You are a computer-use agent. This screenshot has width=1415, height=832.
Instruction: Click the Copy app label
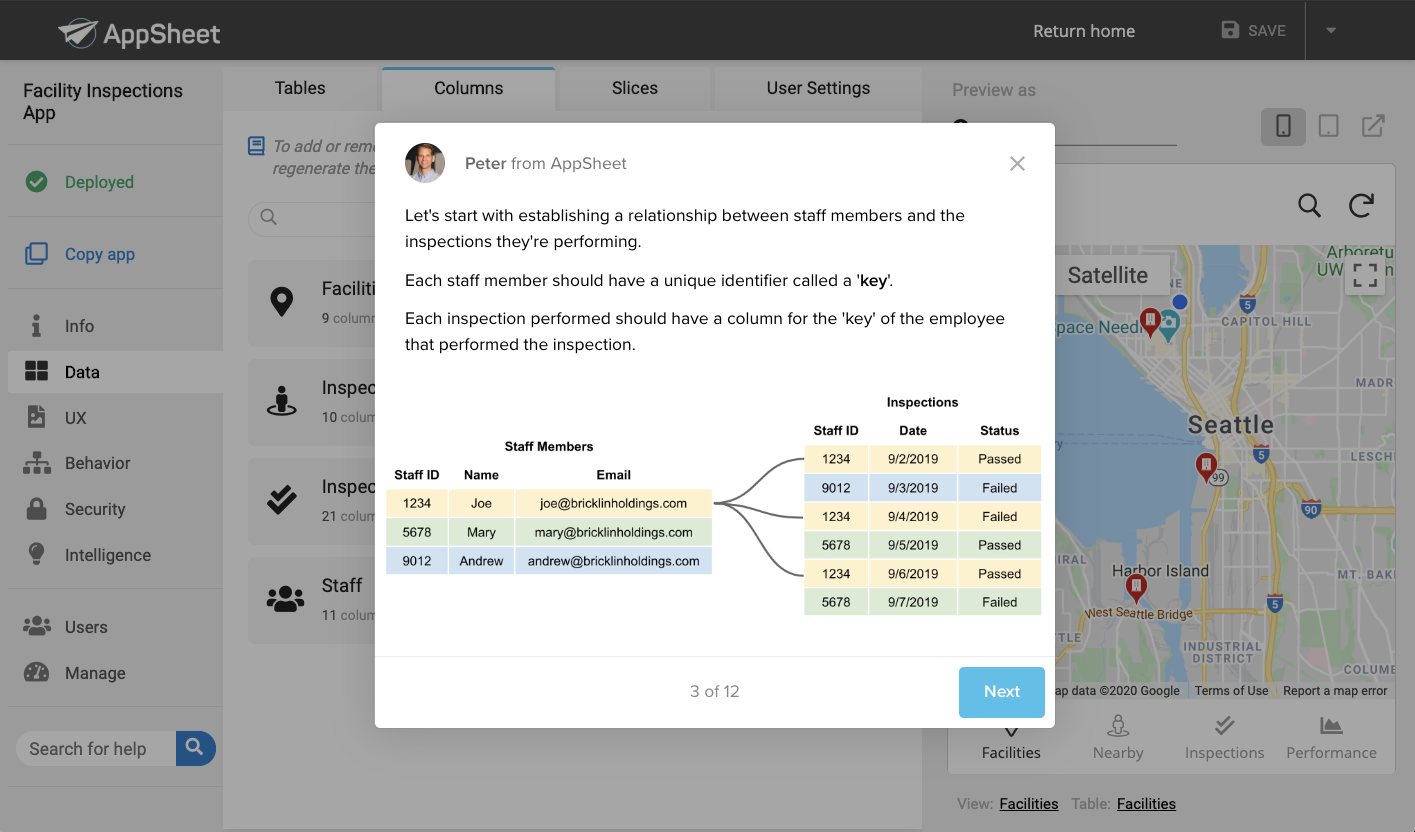[x=100, y=254]
